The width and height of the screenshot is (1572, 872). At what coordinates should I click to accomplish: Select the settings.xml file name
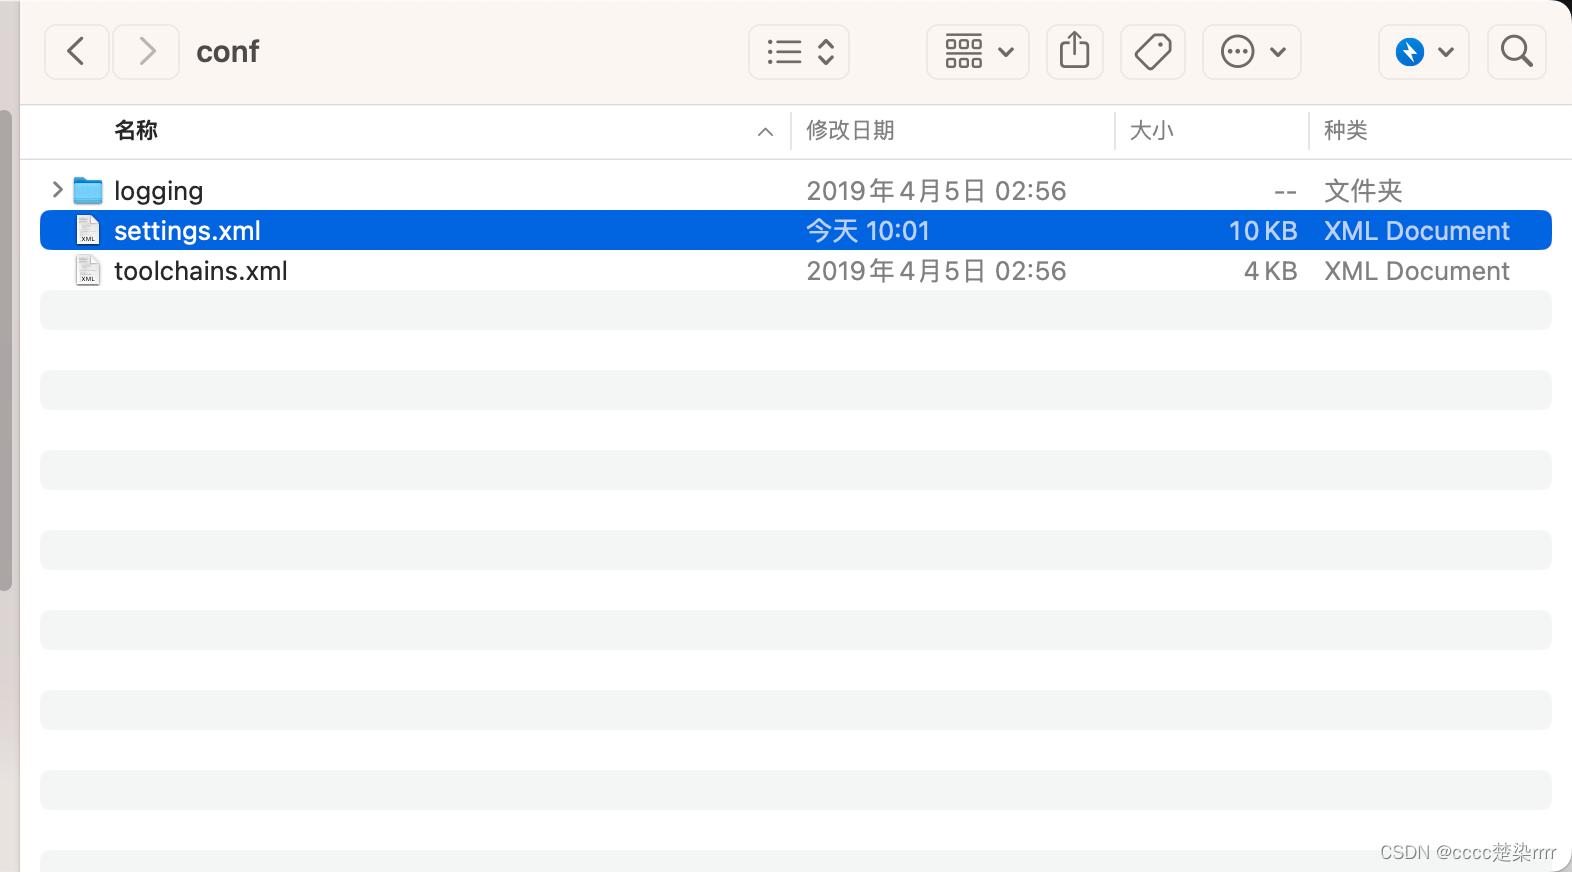point(187,230)
